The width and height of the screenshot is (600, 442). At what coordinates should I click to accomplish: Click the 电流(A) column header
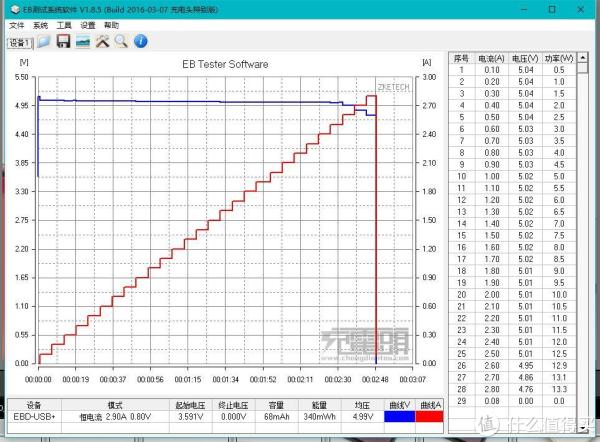491,58
